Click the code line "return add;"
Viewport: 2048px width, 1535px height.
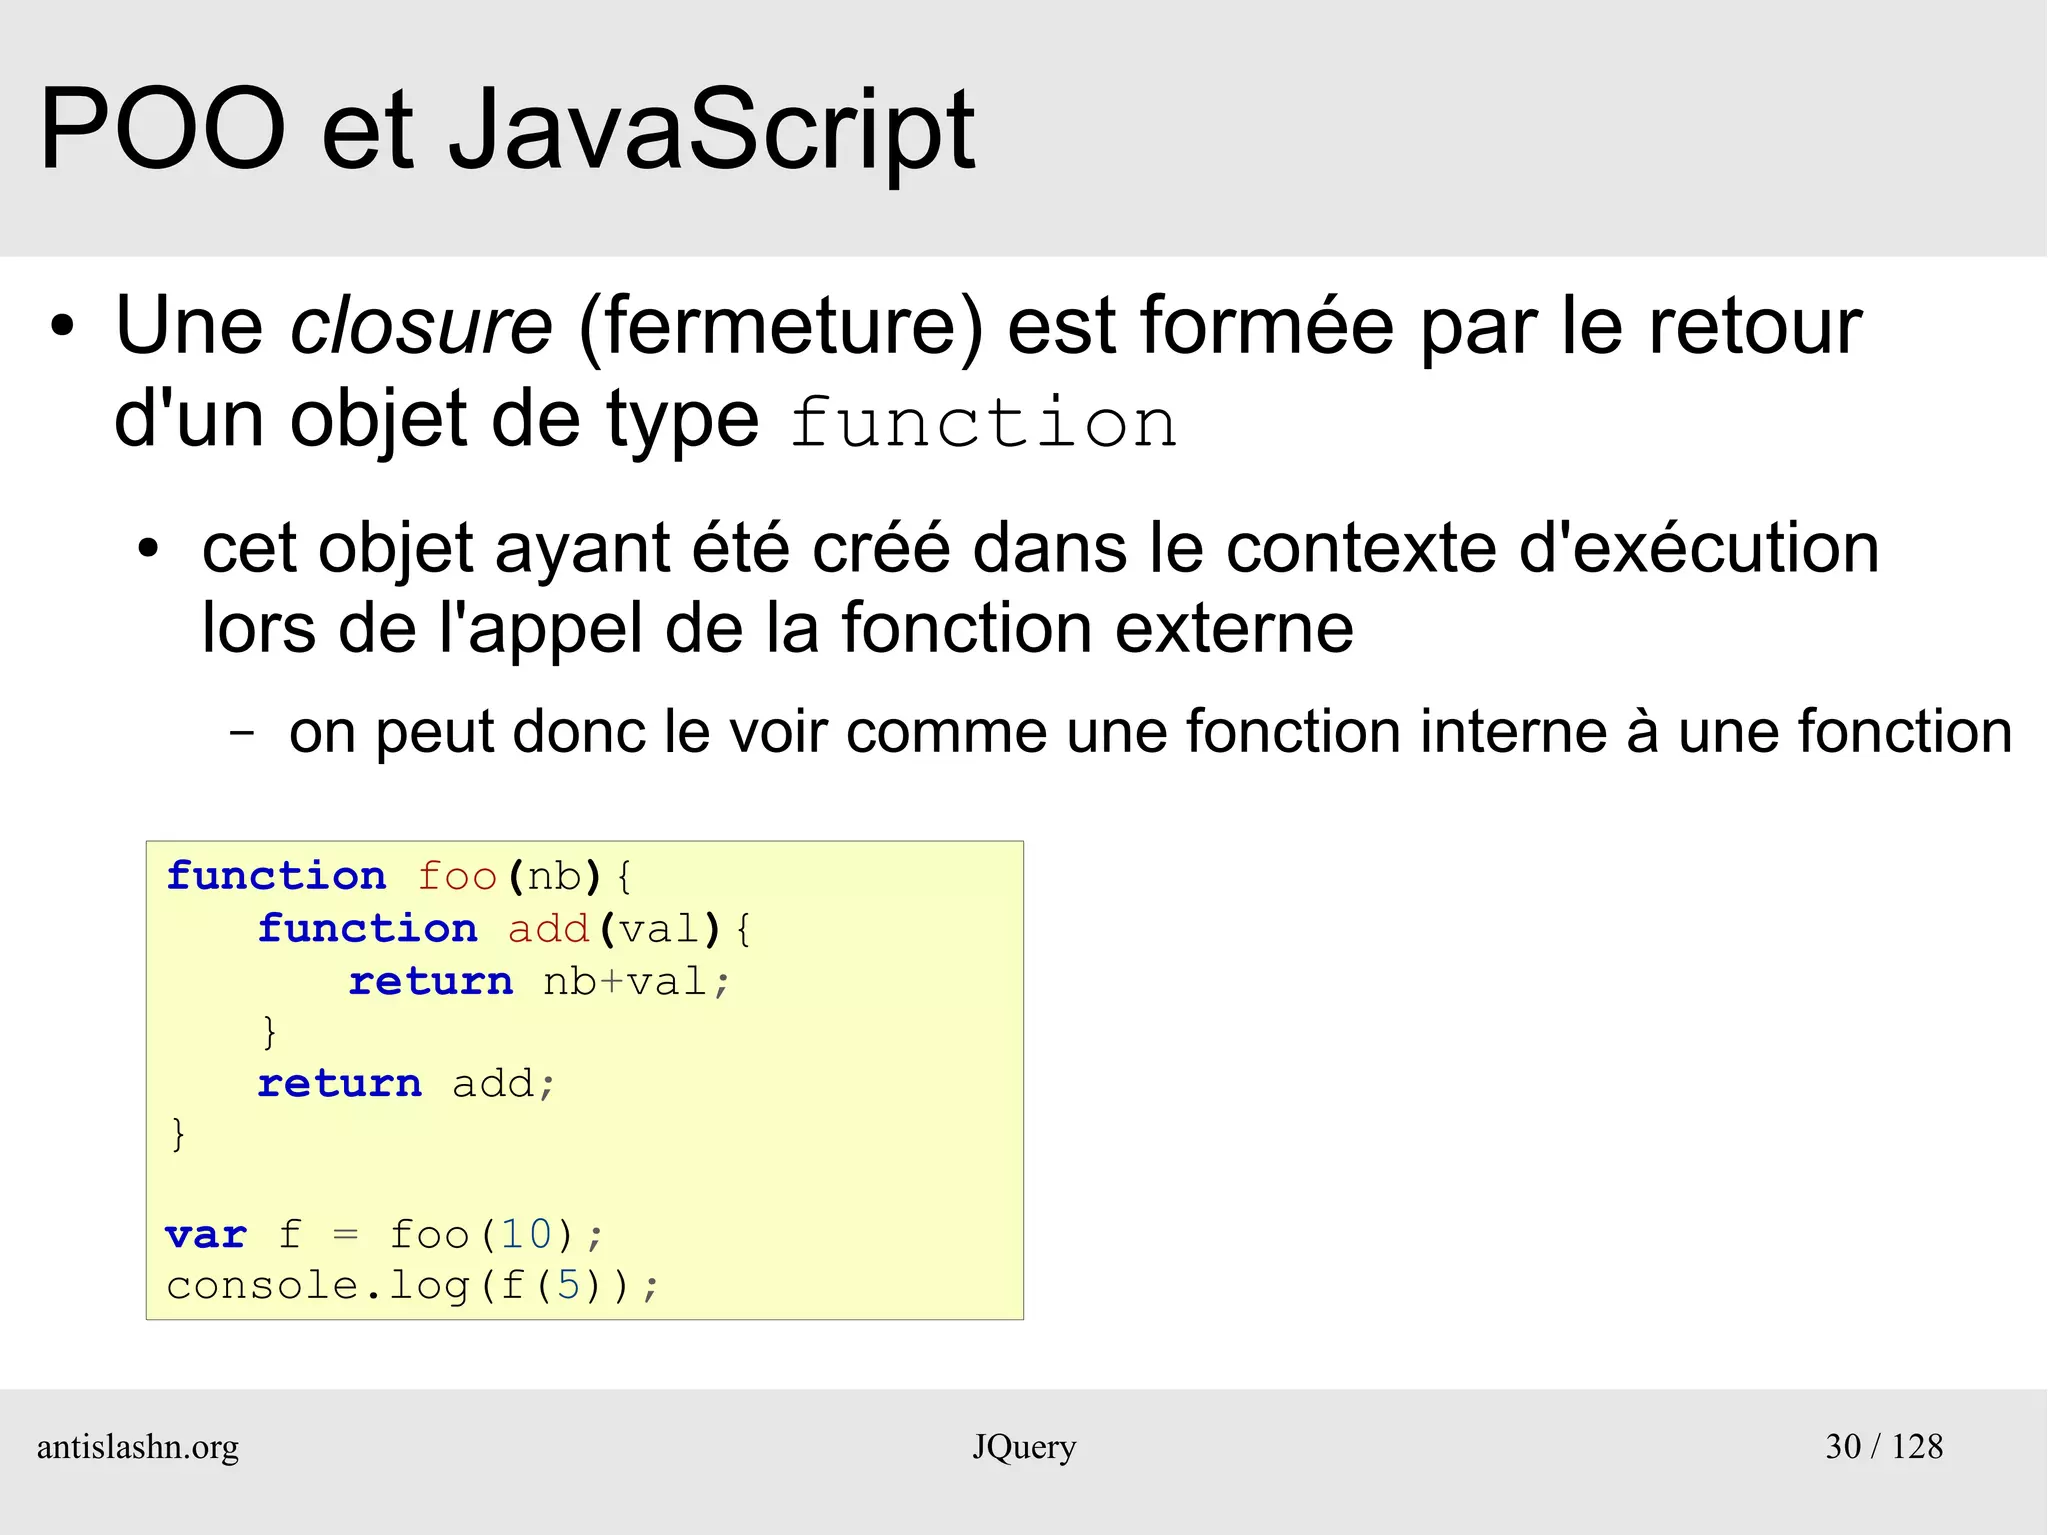tap(406, 1084)
